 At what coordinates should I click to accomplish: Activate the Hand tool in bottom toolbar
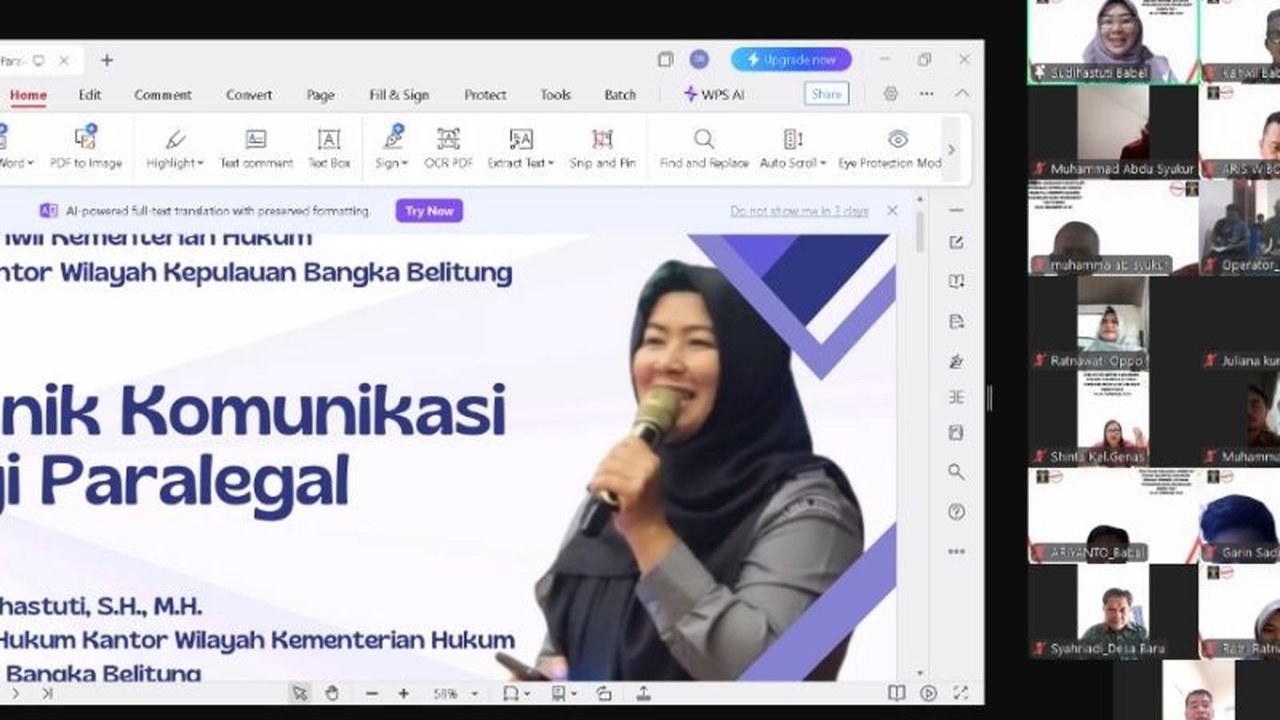coord(333,690)
